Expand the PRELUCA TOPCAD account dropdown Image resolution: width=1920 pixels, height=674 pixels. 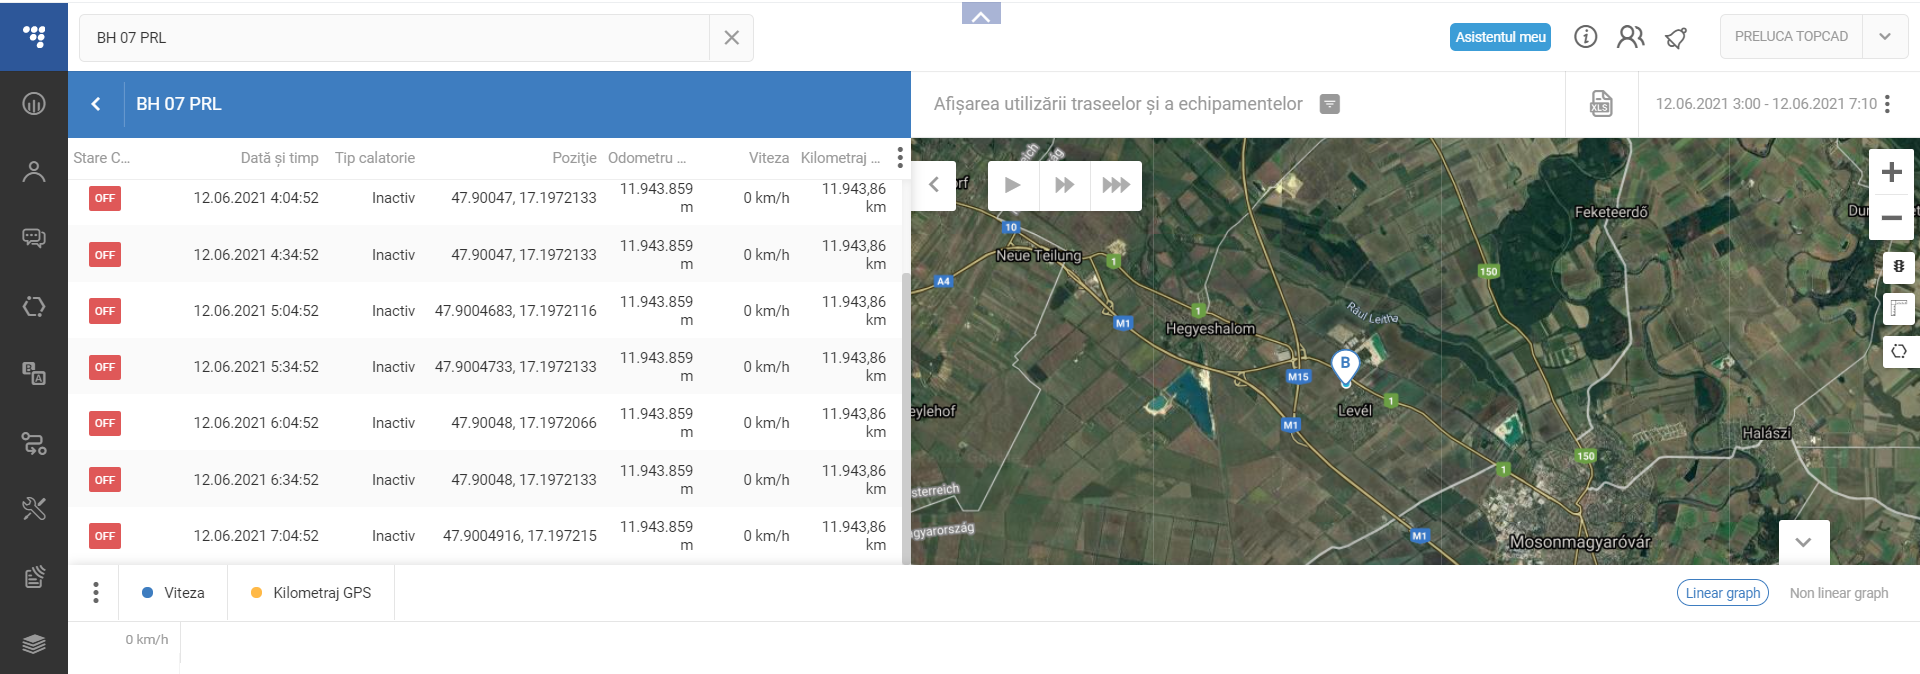click(1885, 37)
